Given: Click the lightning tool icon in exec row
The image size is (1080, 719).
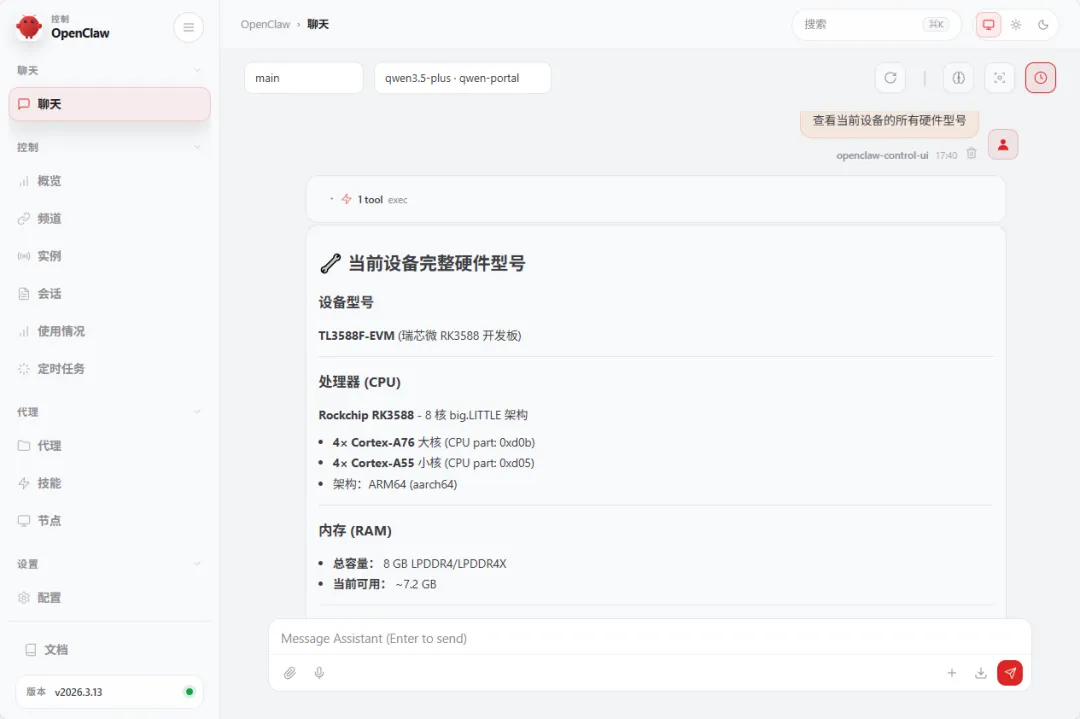Looking at the screenshot, I should point(346,199).
